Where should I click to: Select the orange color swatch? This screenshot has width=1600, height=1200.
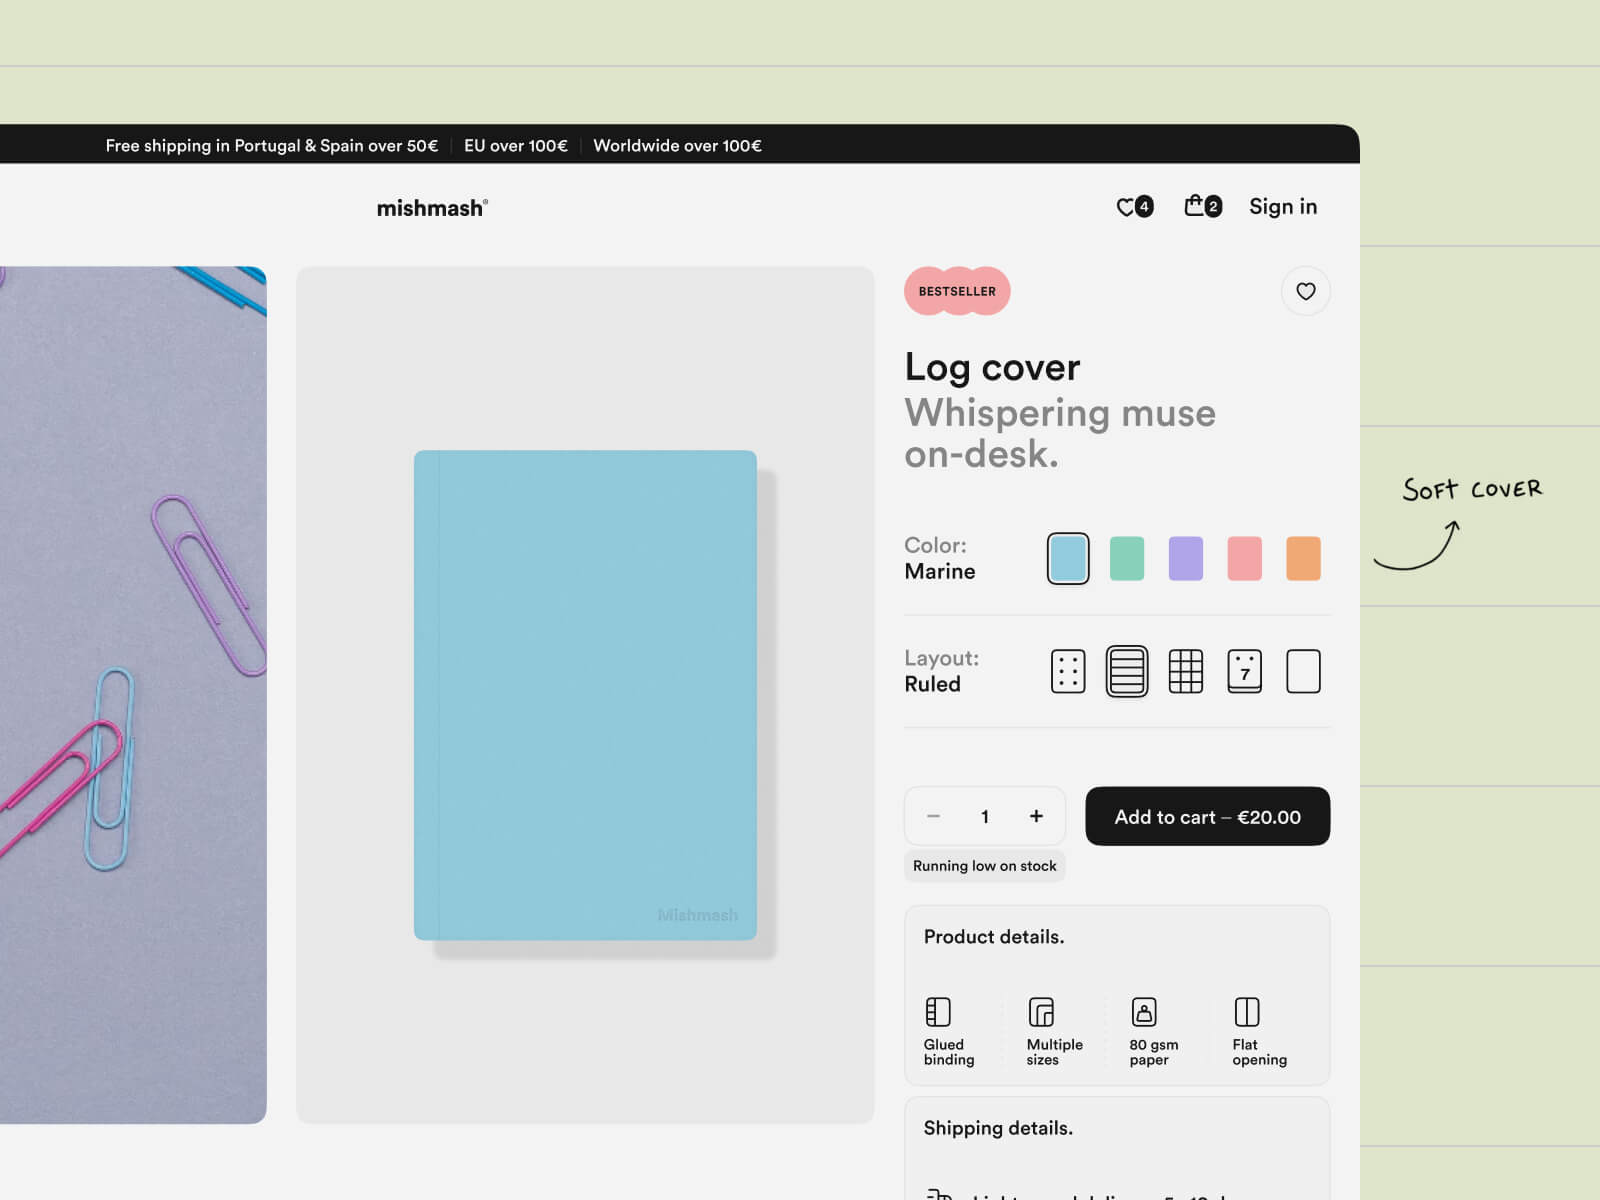click(x=1302, y=558)
